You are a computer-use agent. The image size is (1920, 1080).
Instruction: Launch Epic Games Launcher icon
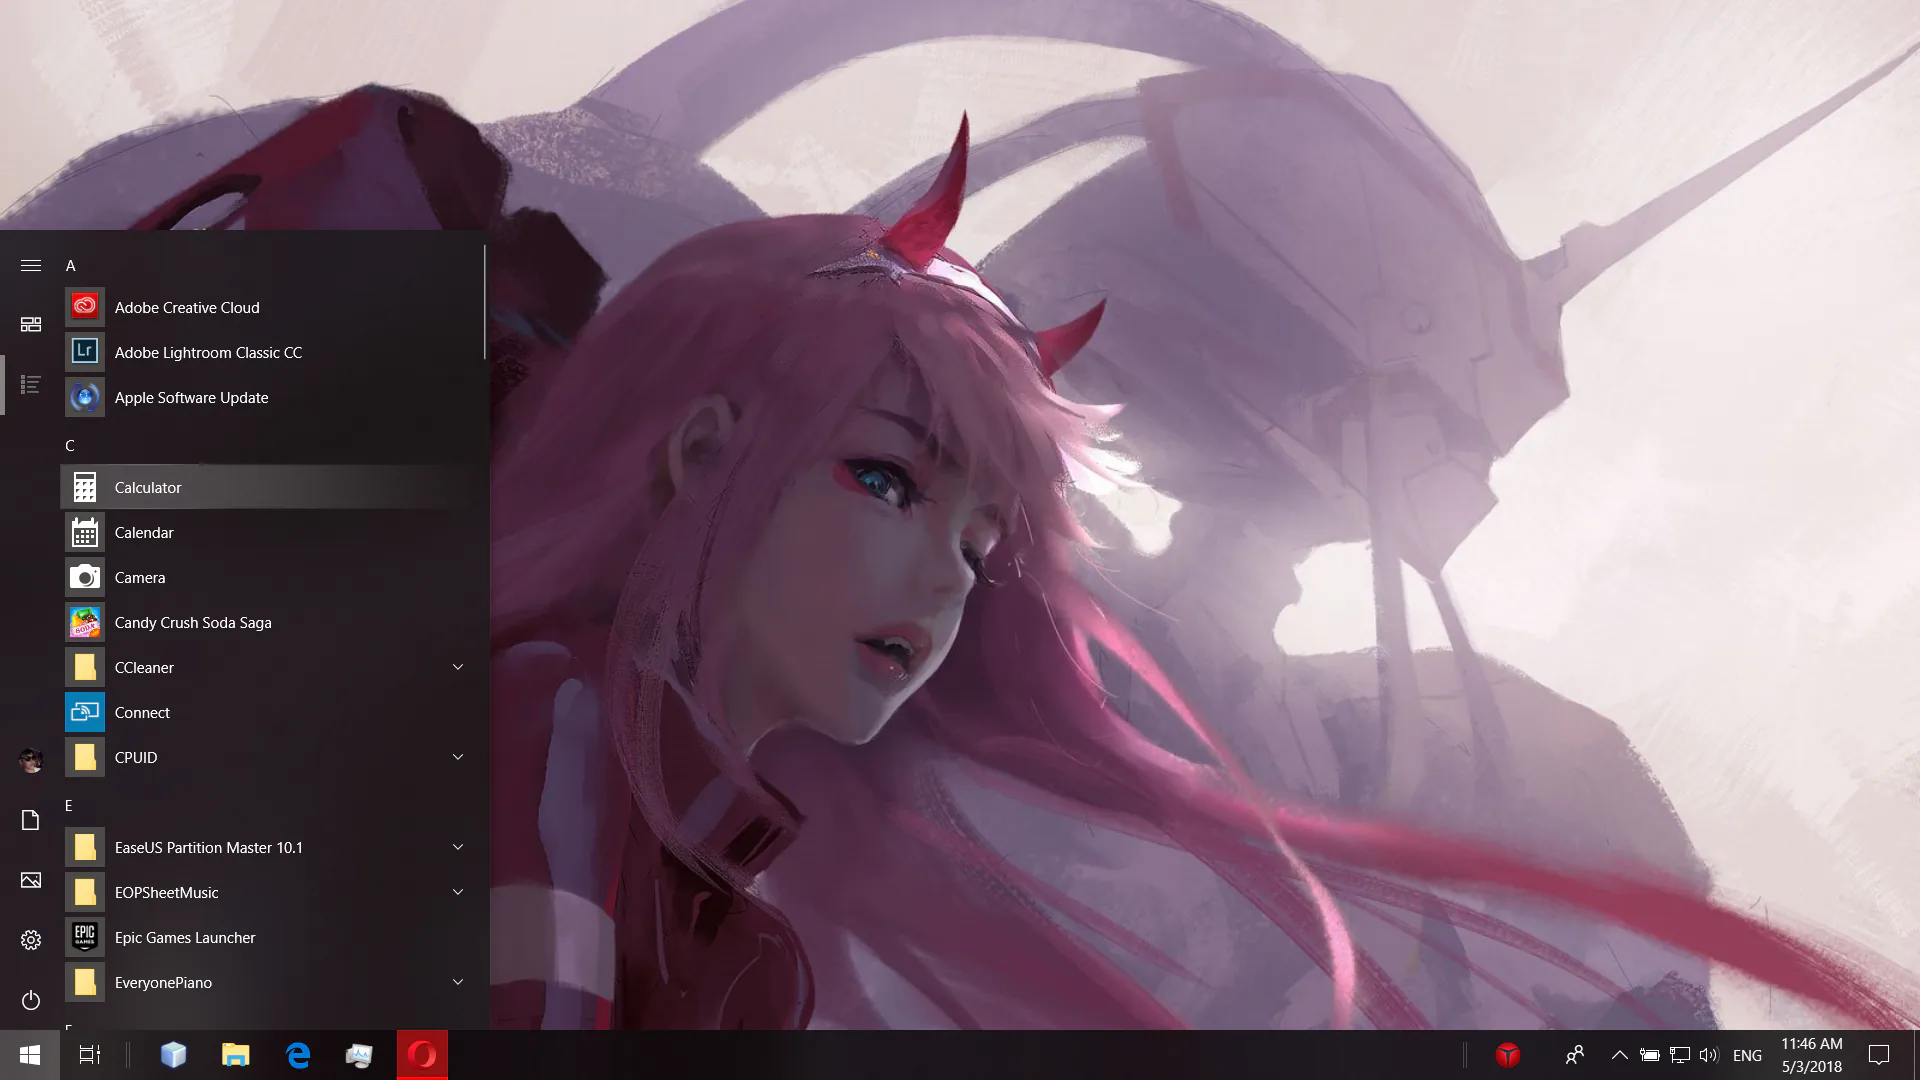pyautogui.click(x=85, y=937)
